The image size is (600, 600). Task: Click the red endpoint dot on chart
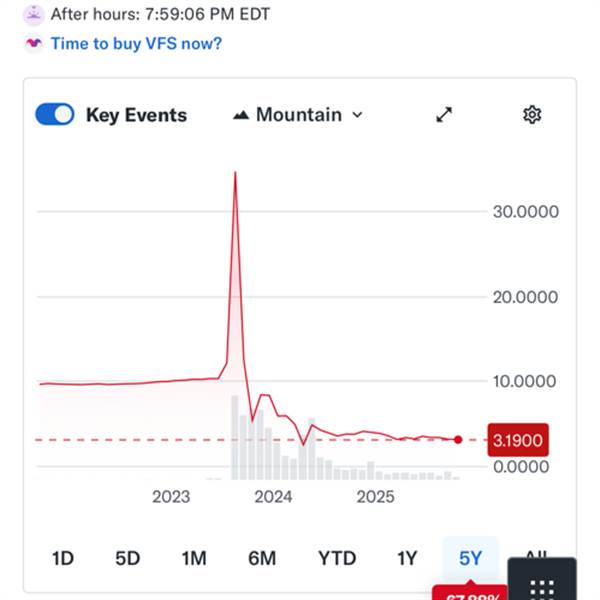click(458, 440)
